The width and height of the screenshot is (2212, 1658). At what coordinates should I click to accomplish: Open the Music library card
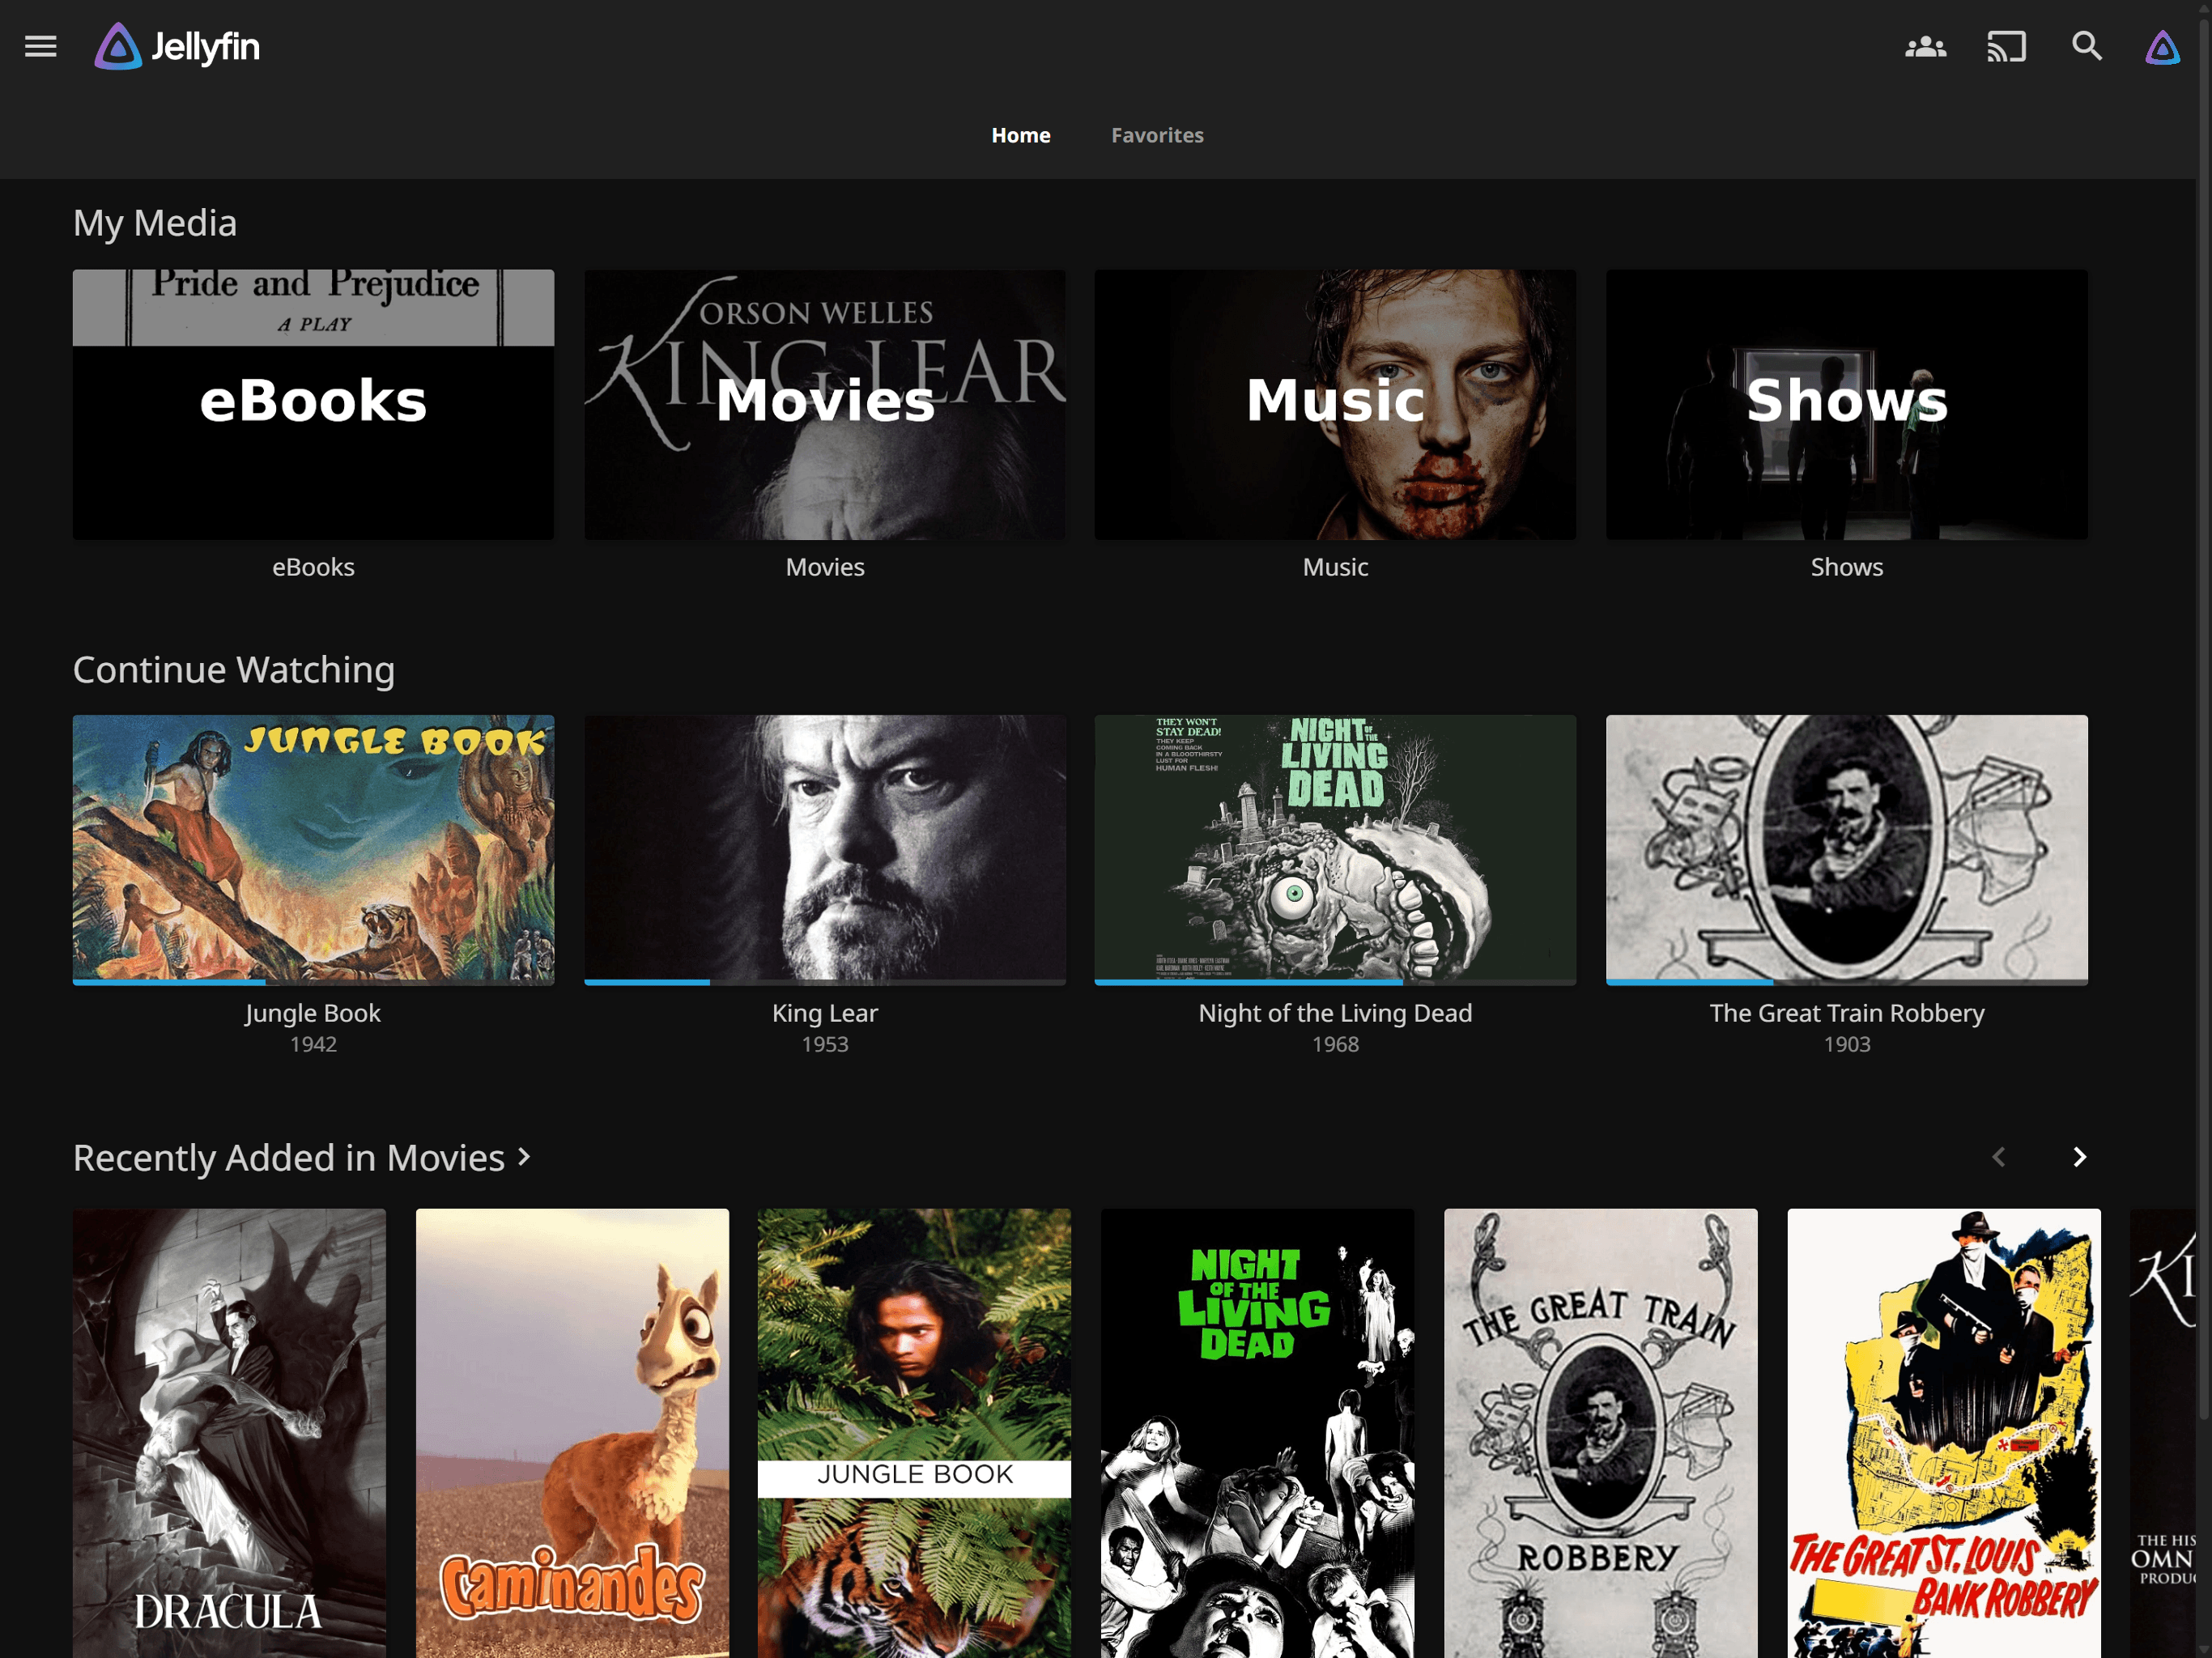(1335, 404)
